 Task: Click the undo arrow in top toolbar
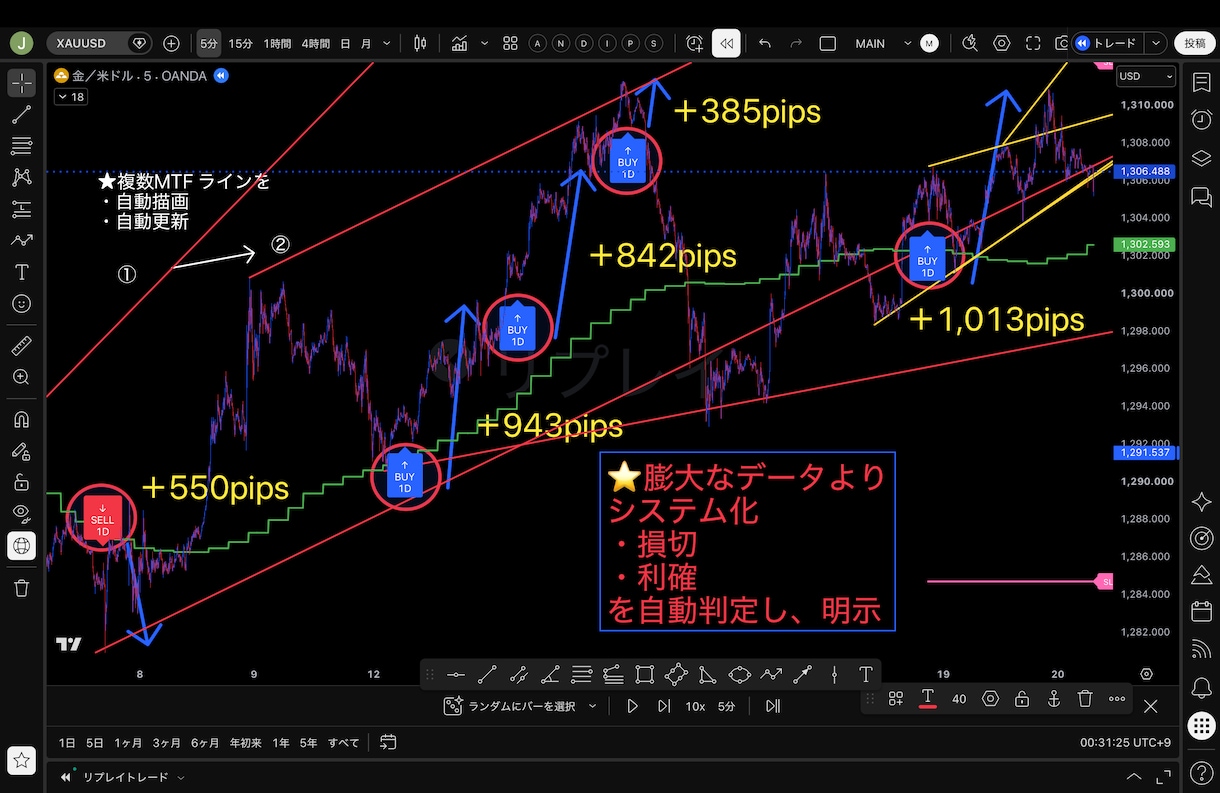tap(765, 43)
